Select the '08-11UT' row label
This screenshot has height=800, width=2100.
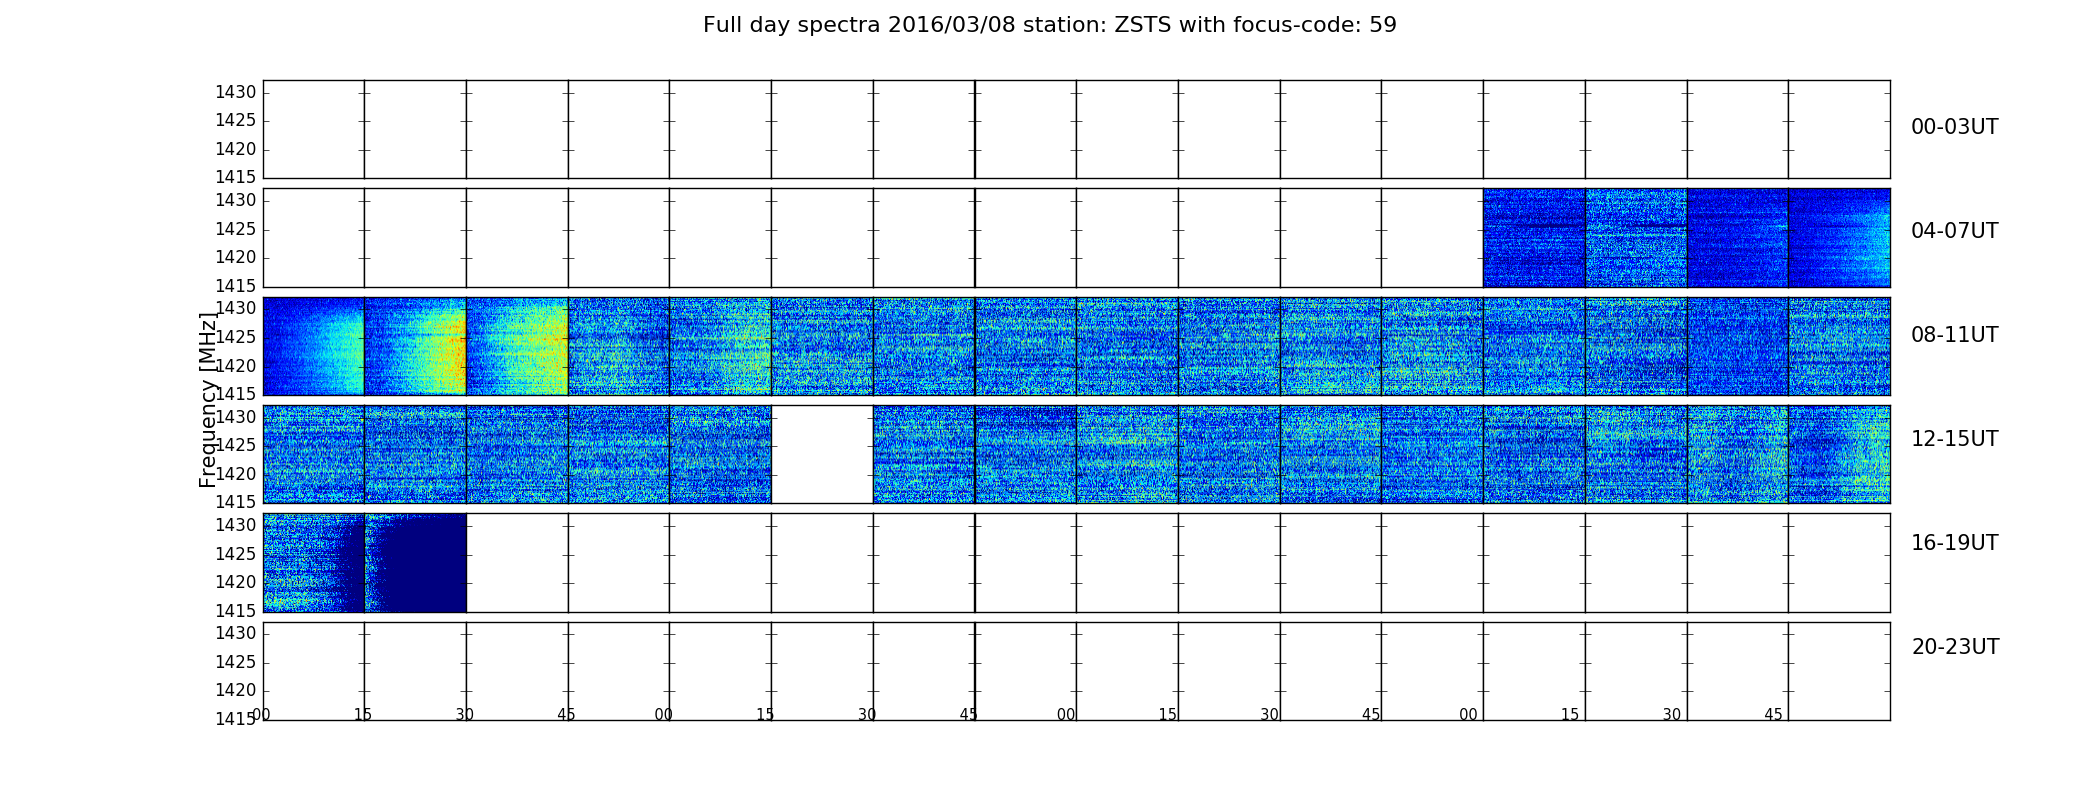pyautogui.click(x=1954, y=335)
